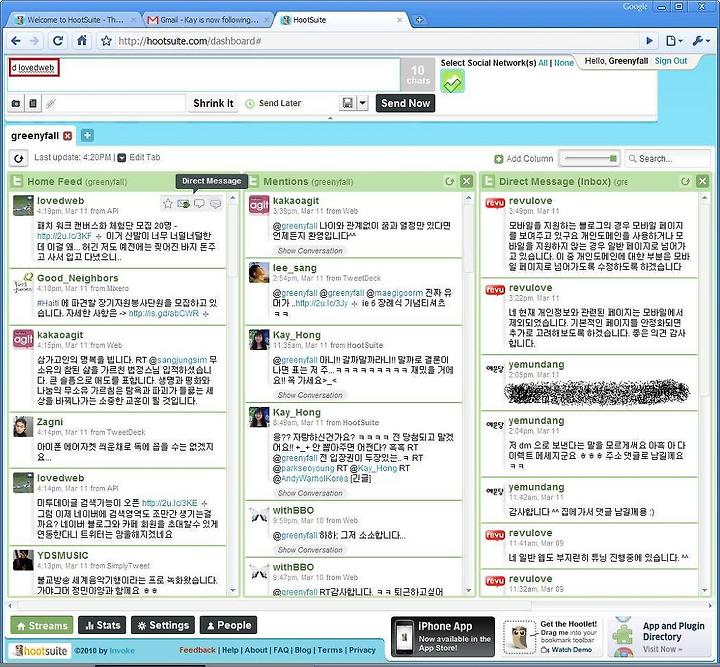Screen dimensions: 720x667
Task: Click the hootsuite logo in footer
Action: click(40, 650)
